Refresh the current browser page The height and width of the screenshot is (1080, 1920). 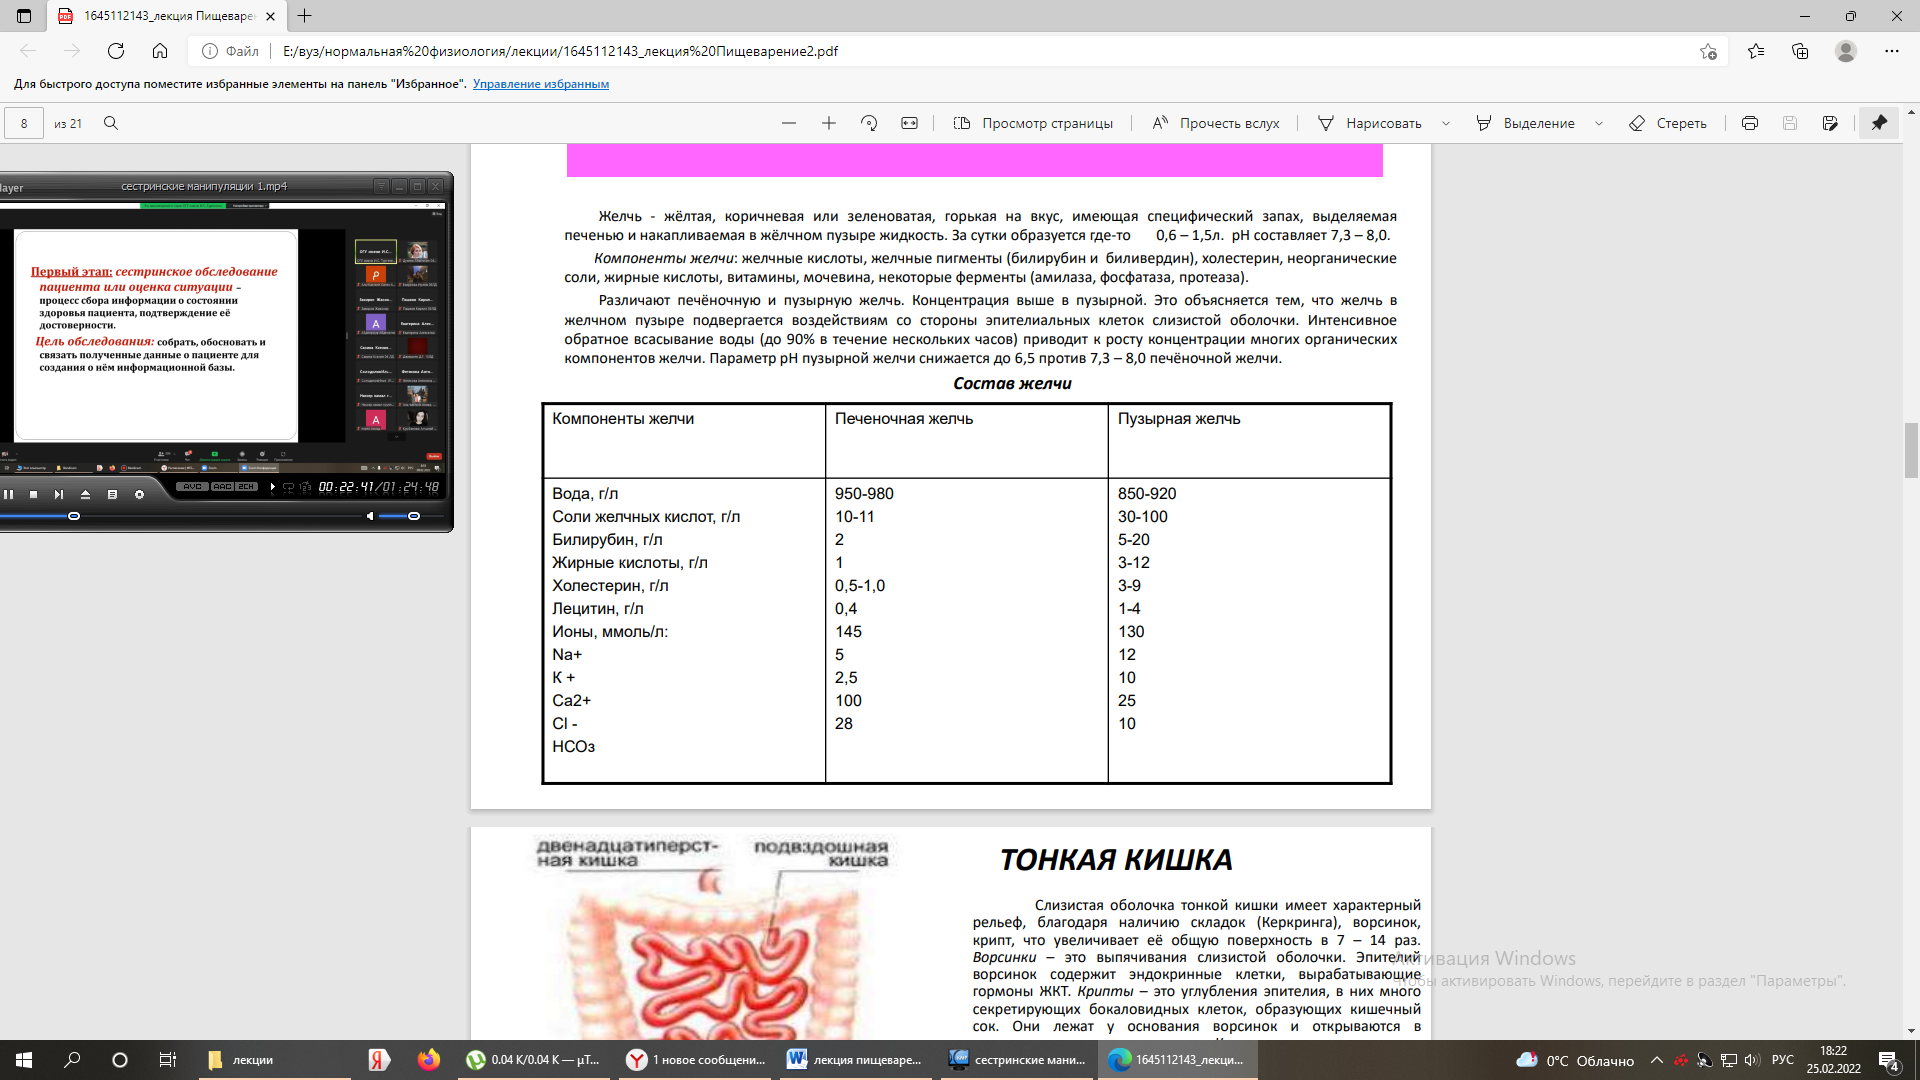click(116, 51)
